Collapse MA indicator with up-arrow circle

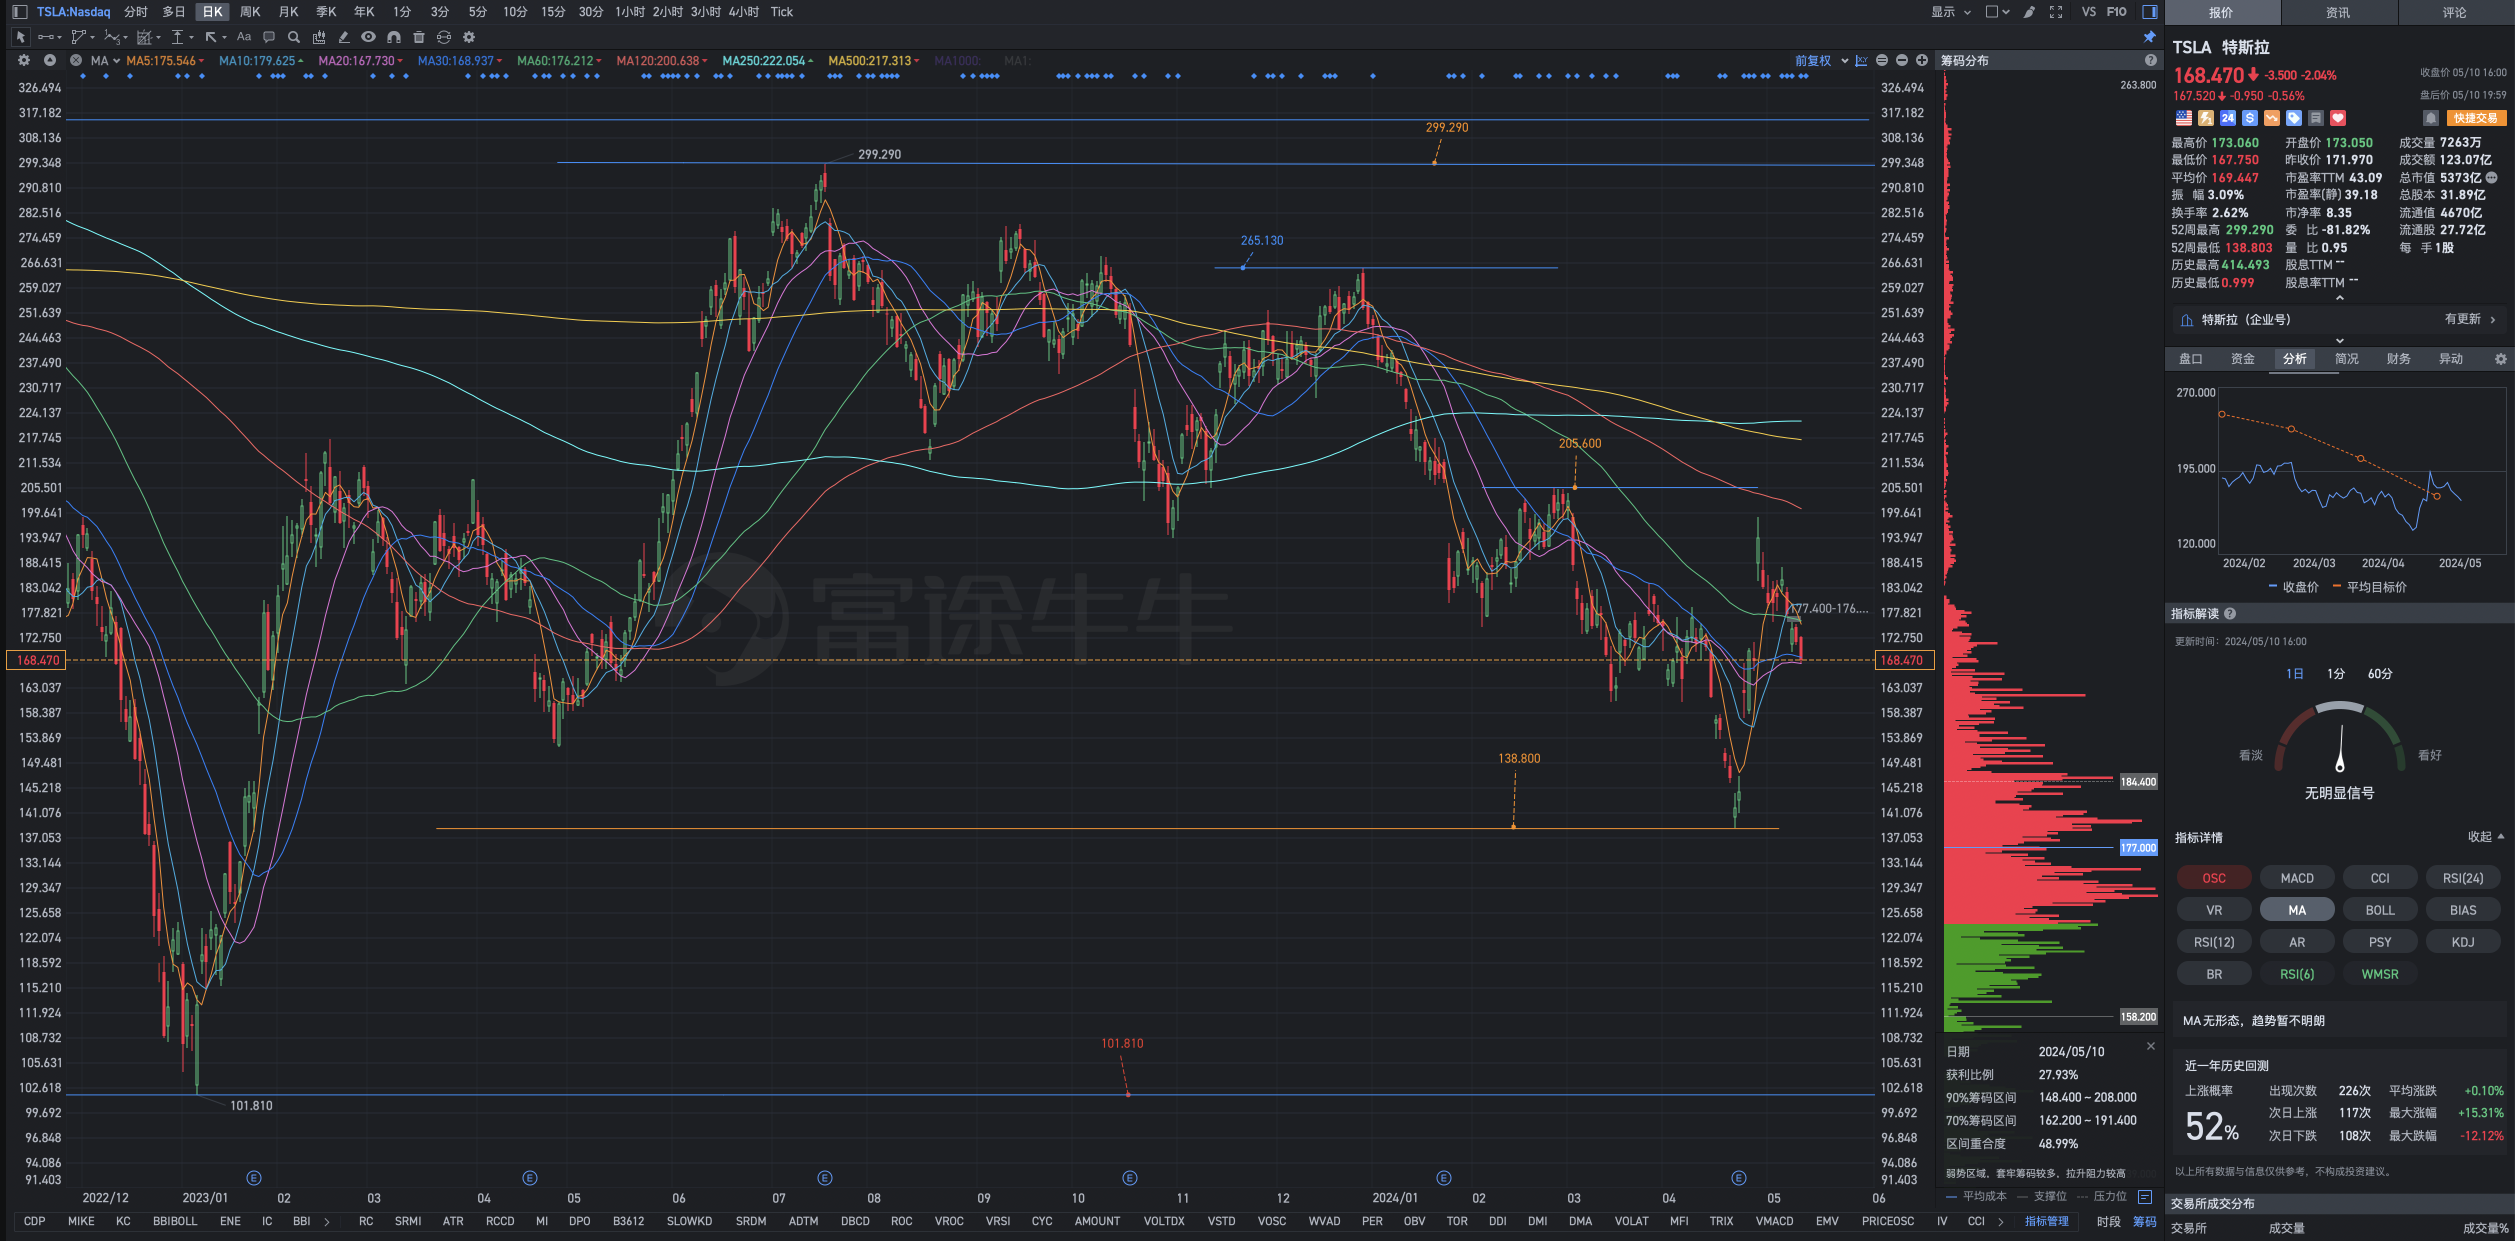tap(50, 60)
